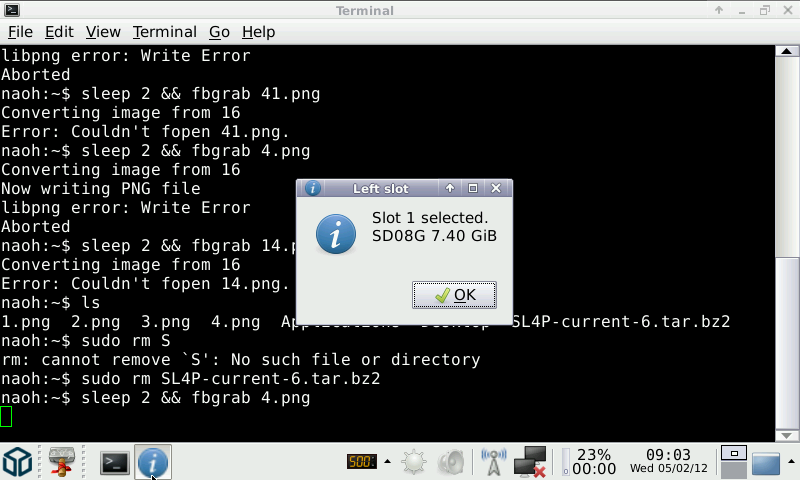Viewport: 800px width, 480px height.
Task: Click the Left slot dialog titlebar info icon
Action: [x=312, y=188]
